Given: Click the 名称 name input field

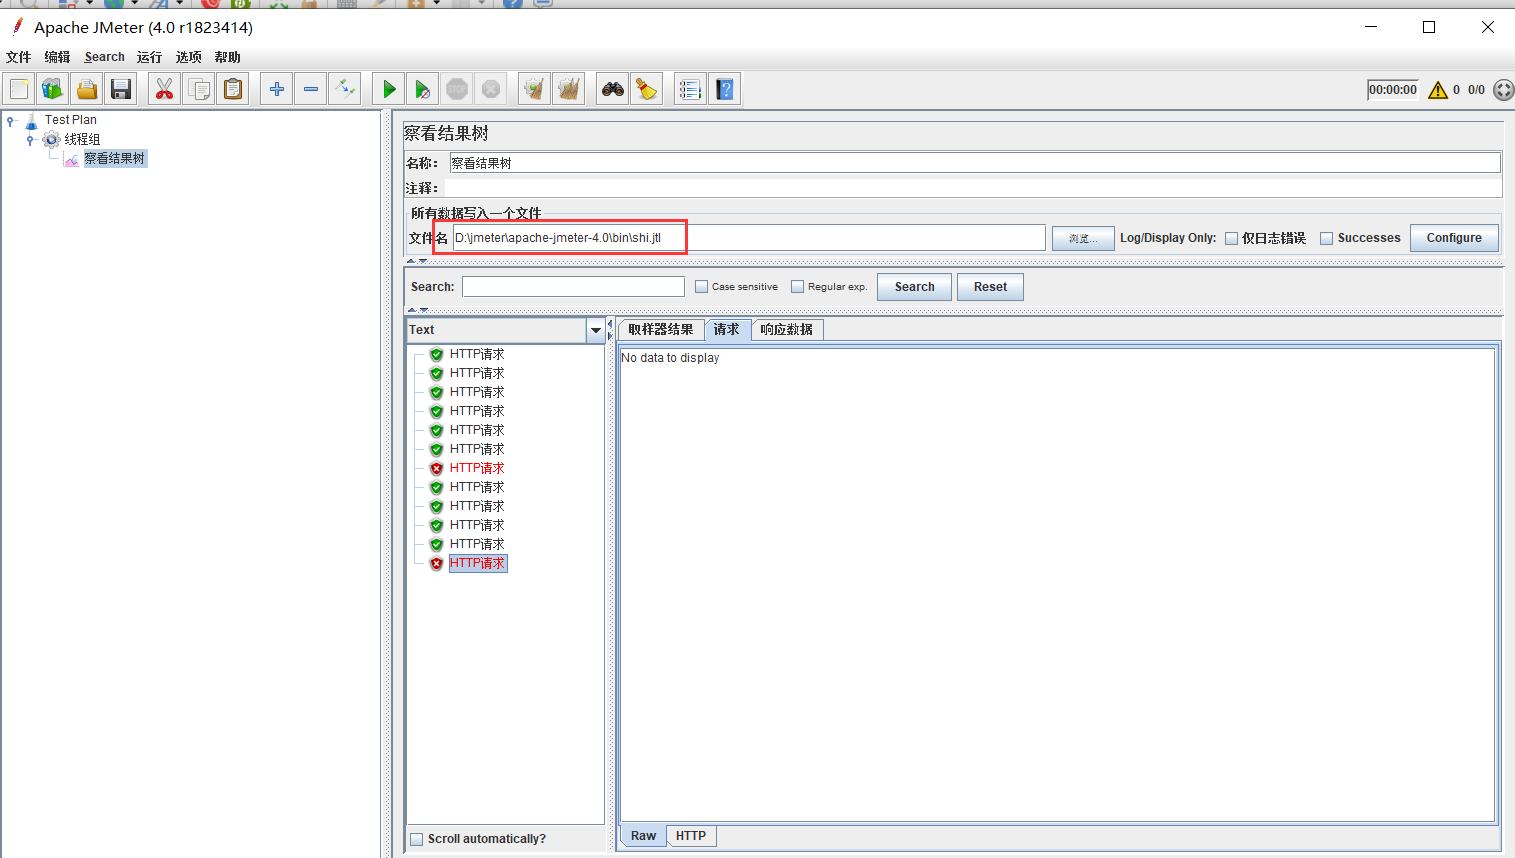Looking at the screenshot, I should pos(975,163).
